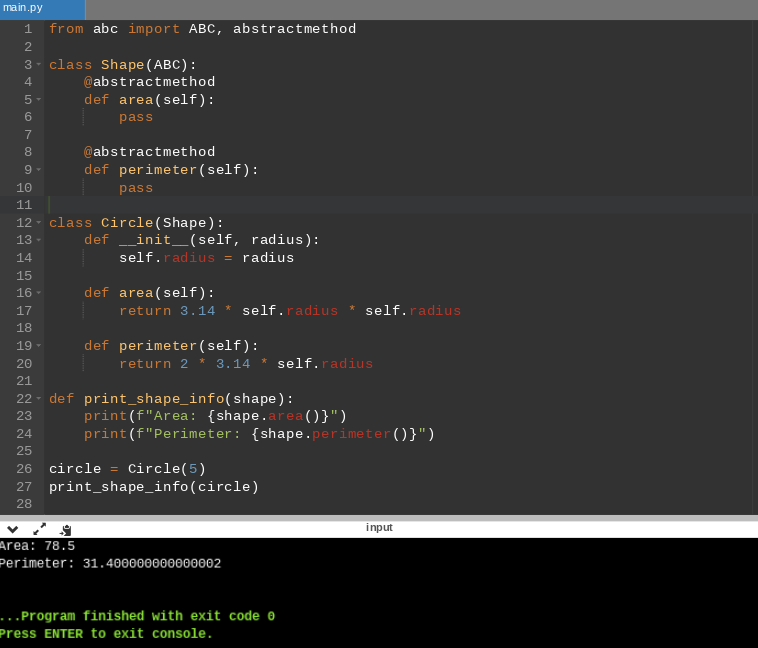The height and width of the screenshot is (648, 758).
Task: Click 'Area: 78.5' console output
Action: tap(37, 546)
